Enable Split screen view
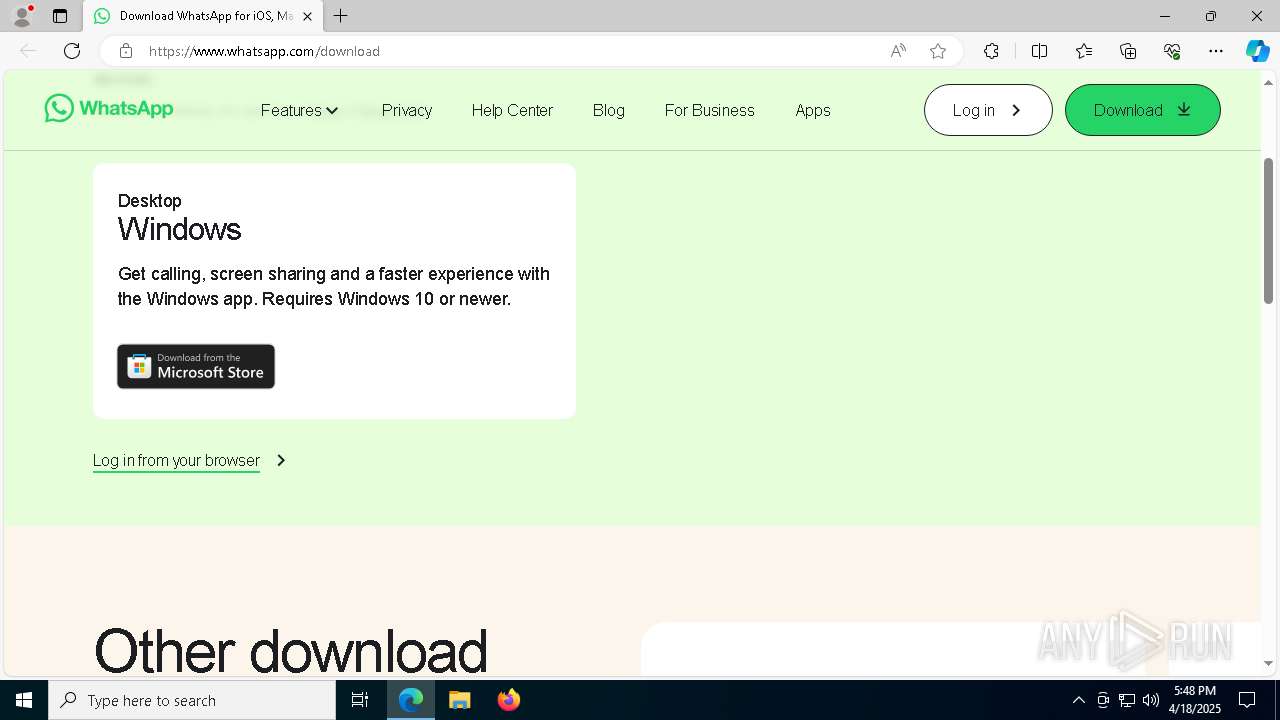Viewport: 1280px width, 720px height. tap(1039, 51)
